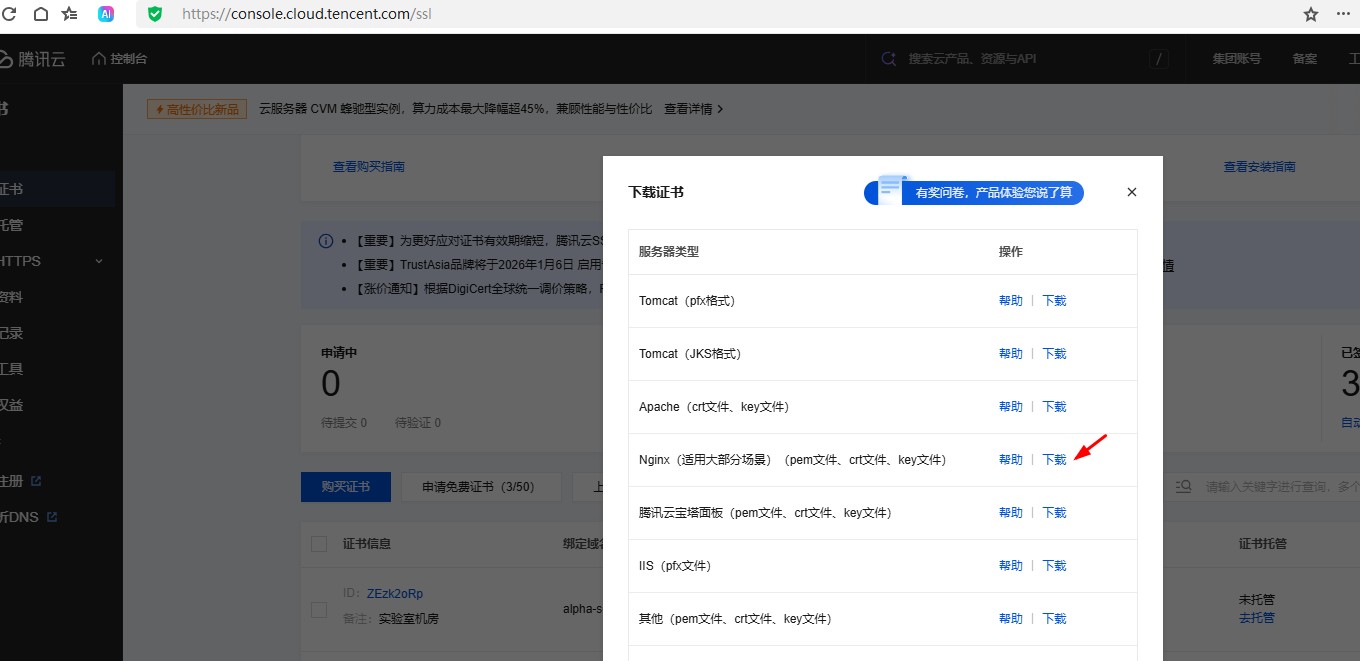This screenshot has height=661, width=1360.
Task: Focus the address bar URL
Action: (x=307, y=14)
